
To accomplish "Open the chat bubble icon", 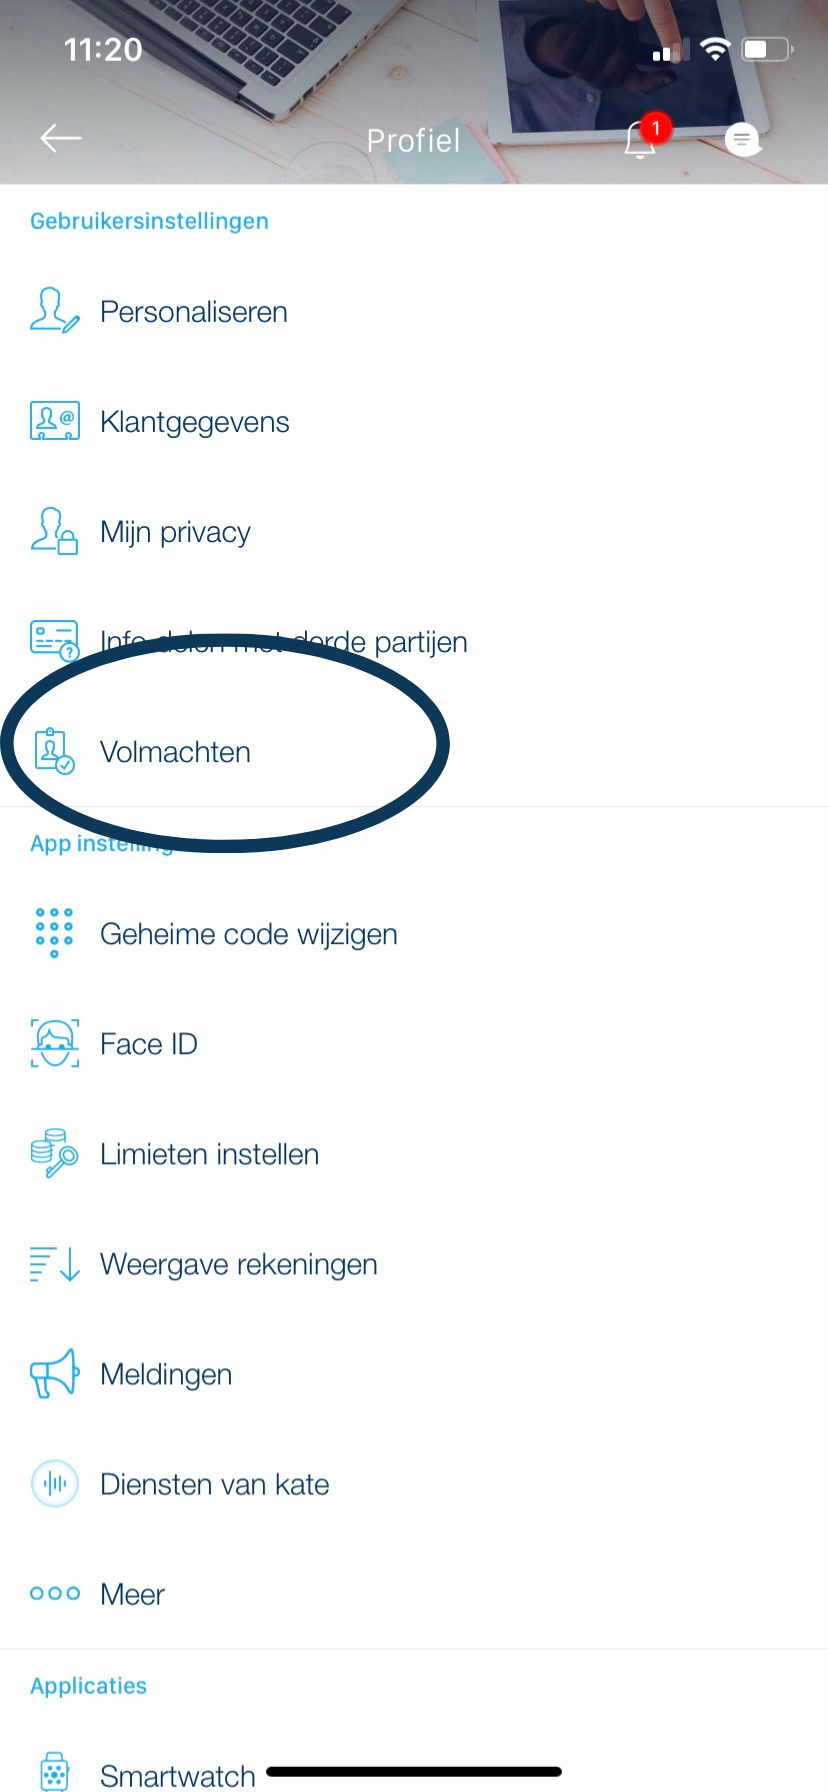I will [742, 140].
